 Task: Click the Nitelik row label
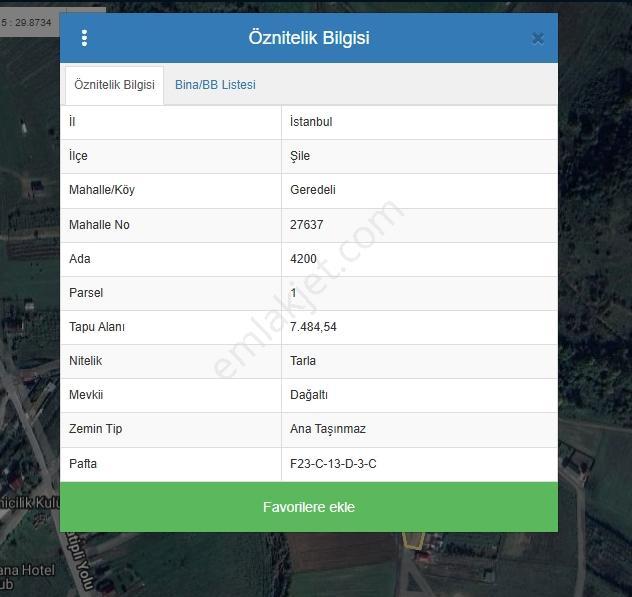(x=85, y=360)
